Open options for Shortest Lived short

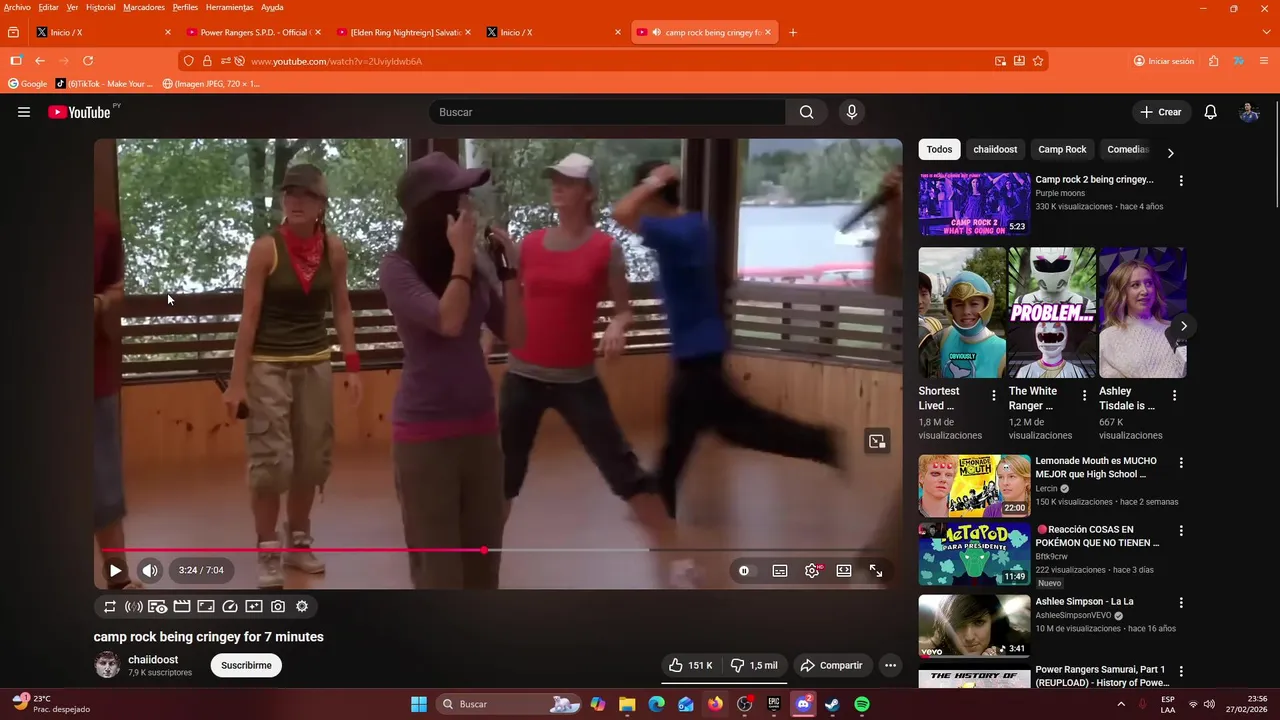click(993, 396)
